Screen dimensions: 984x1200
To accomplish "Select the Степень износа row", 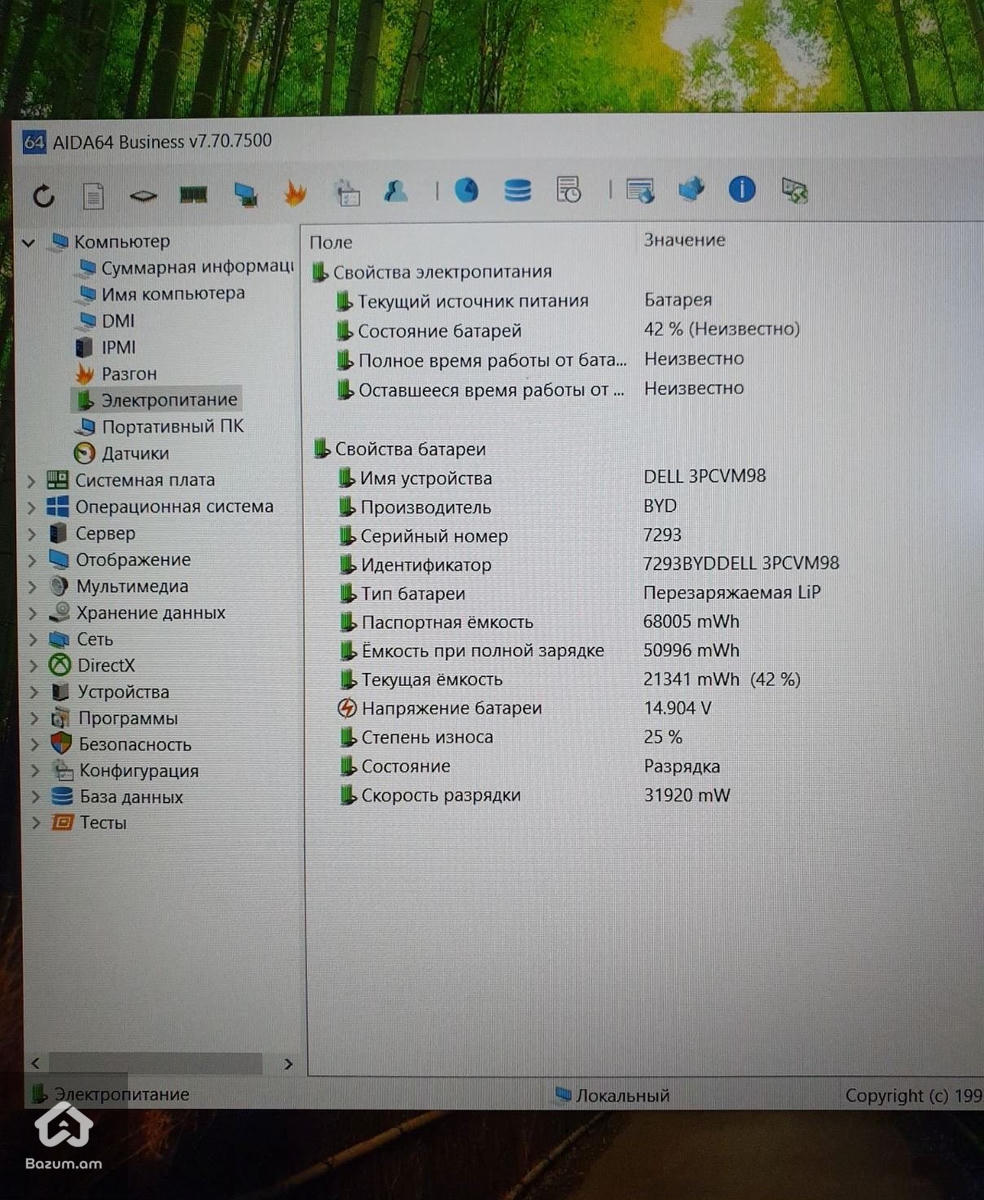I will (x=416, y=738).
